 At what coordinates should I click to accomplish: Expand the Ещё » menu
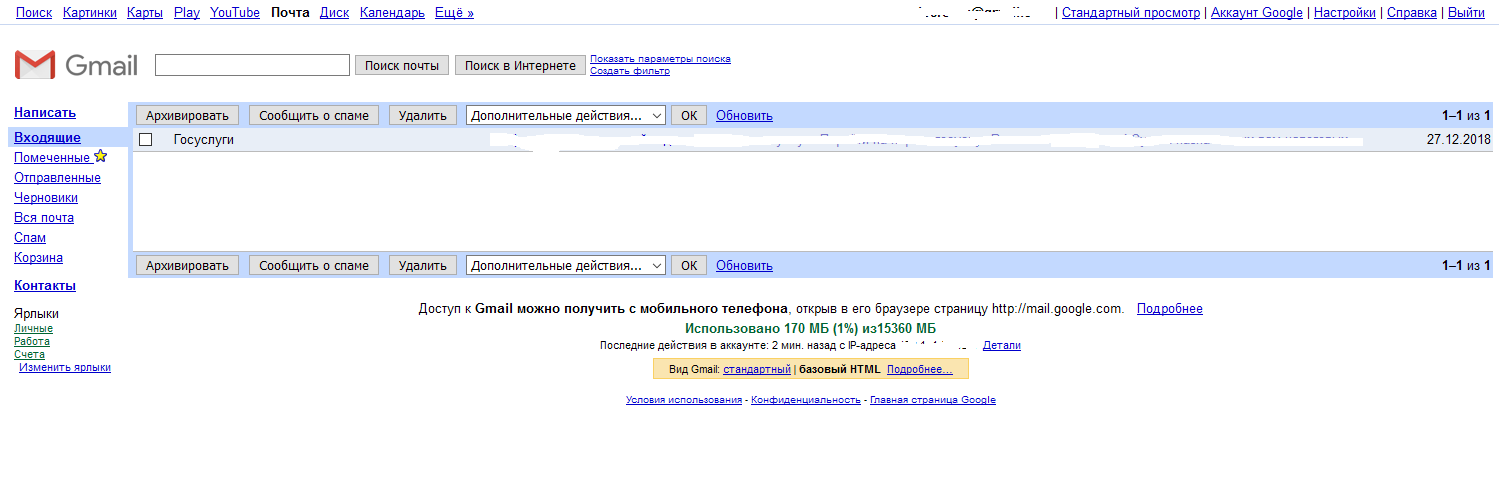(x=454, y=13)
